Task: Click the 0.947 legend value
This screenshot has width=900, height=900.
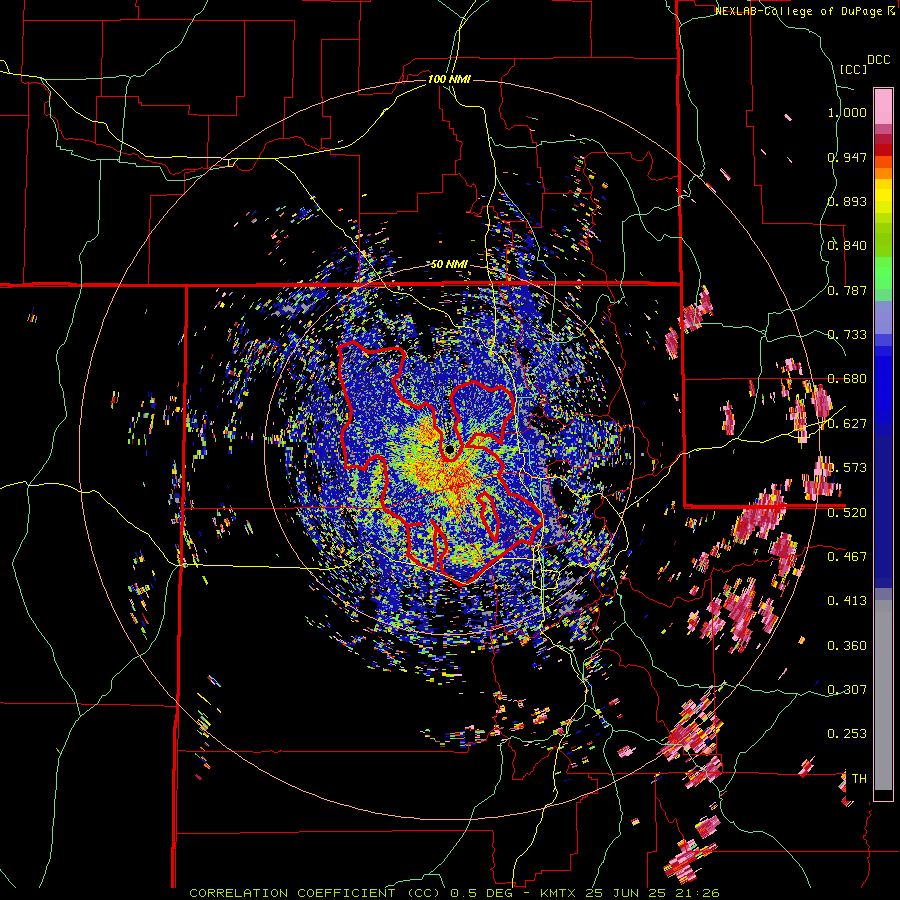Action: pyautogui.click(x=847, y=157)
